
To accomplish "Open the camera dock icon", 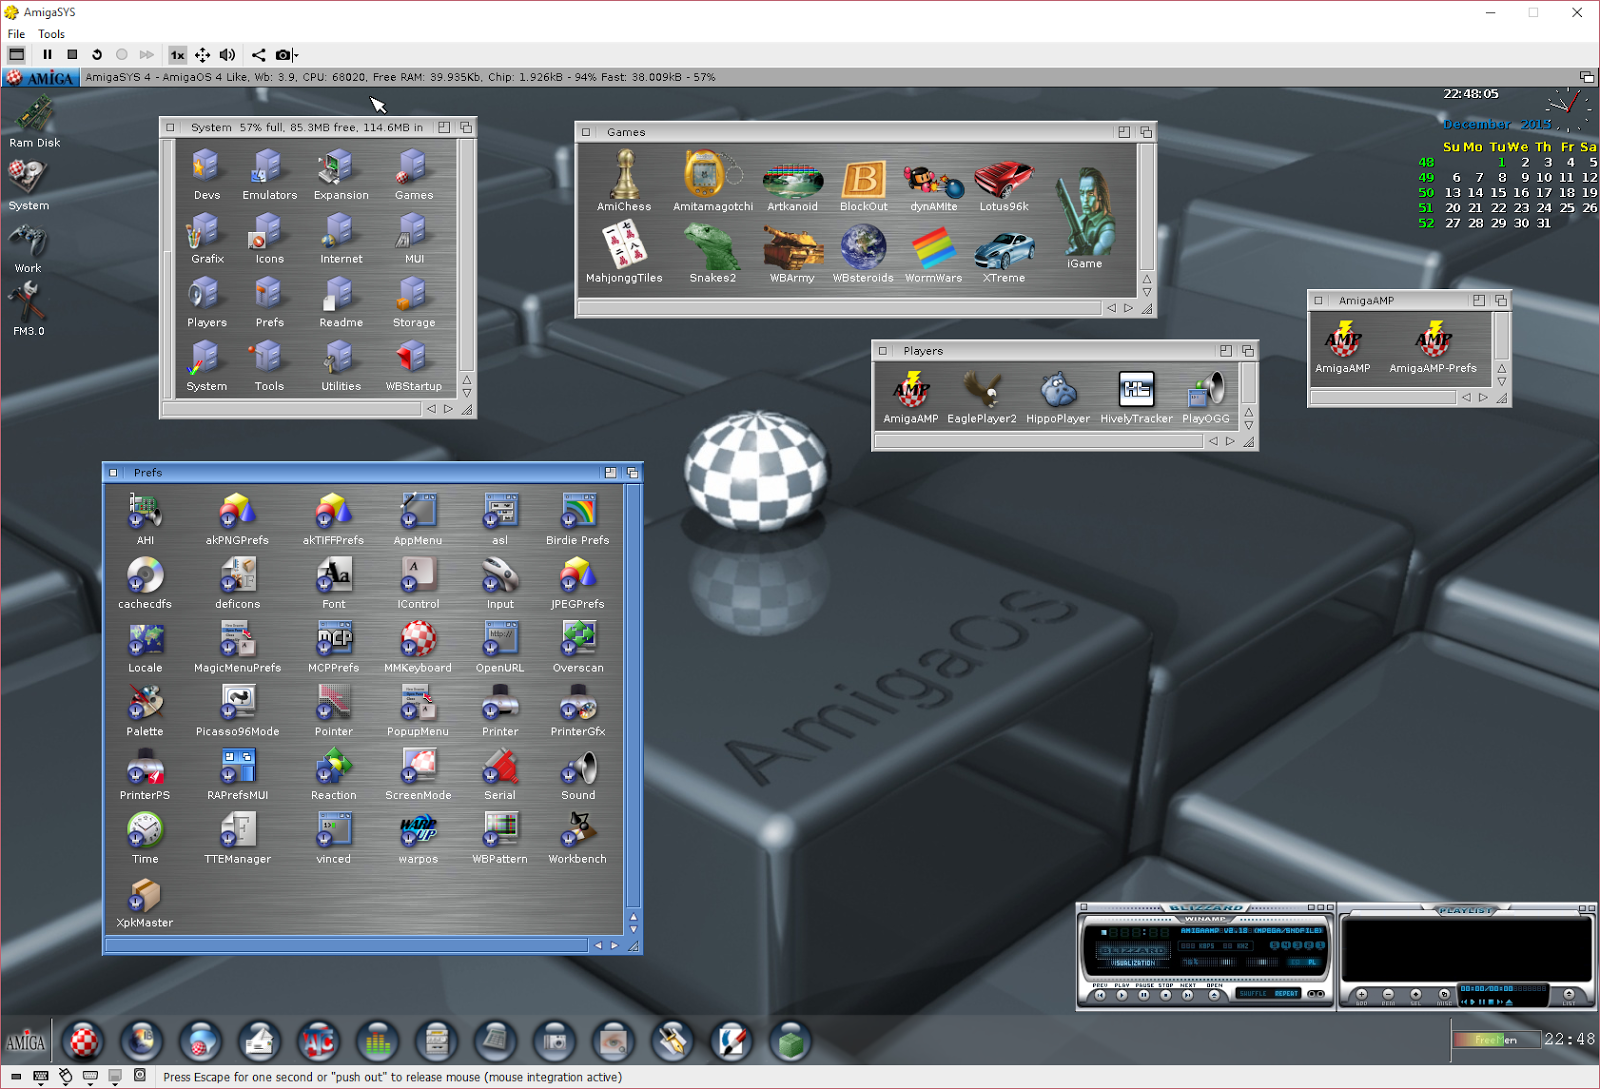I will pyautogui.click(x=555, y=1042).
